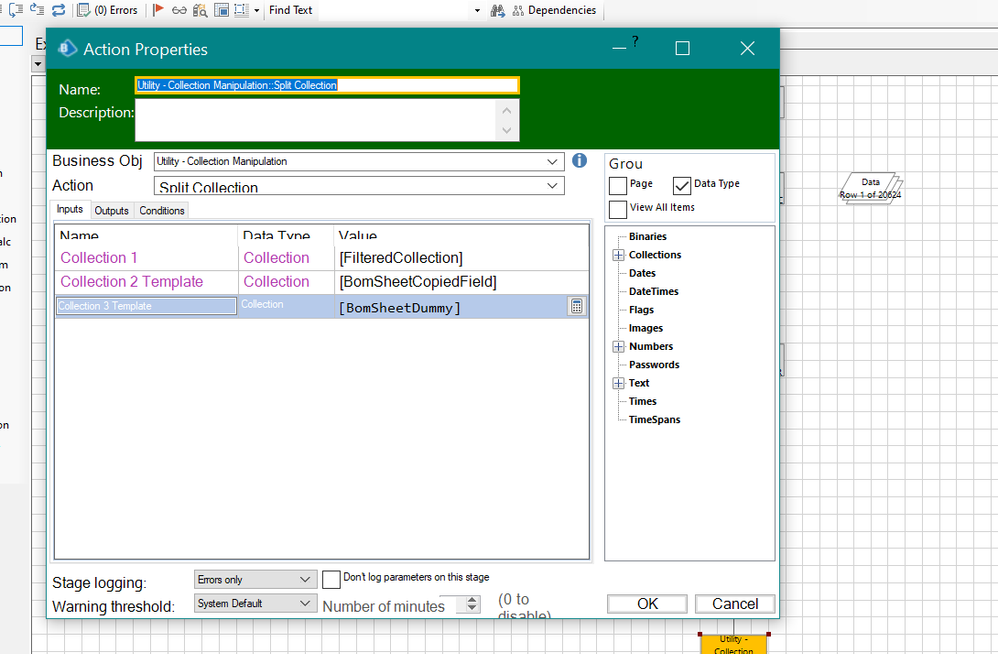998x654 pixels.
Task: Click the Dependencies toolbar button
Action: [553, 10]
